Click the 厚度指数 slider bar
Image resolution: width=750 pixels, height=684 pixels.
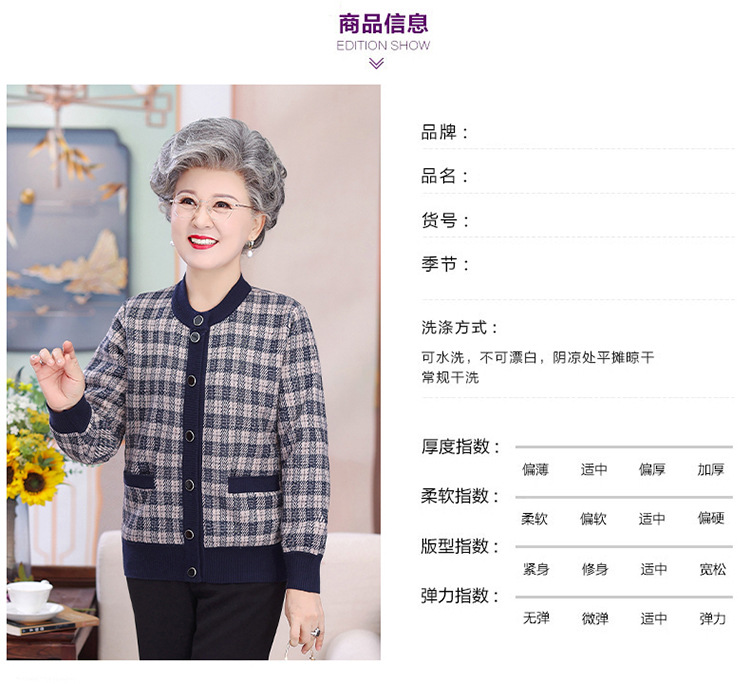(x=624, y=447)
